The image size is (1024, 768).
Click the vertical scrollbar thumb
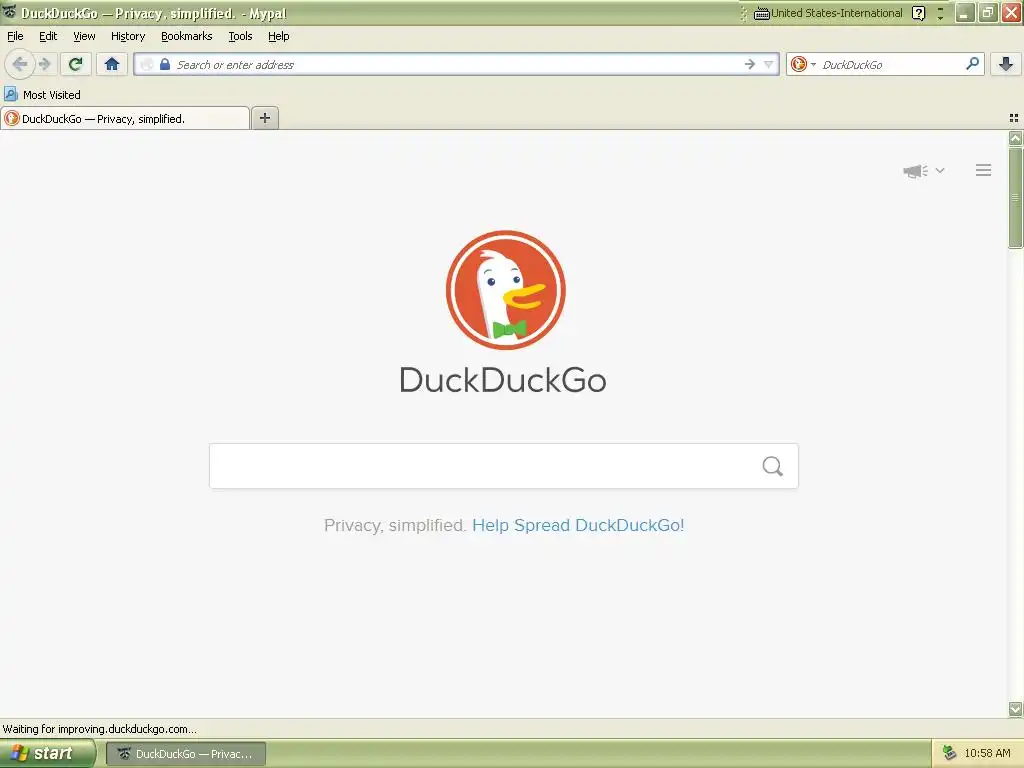pos(1015,198)
